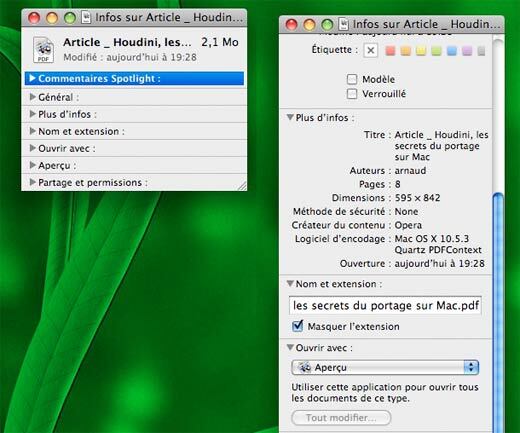Expand Nom et extension in the left window
520x433 pixels.
click(33, 131)
